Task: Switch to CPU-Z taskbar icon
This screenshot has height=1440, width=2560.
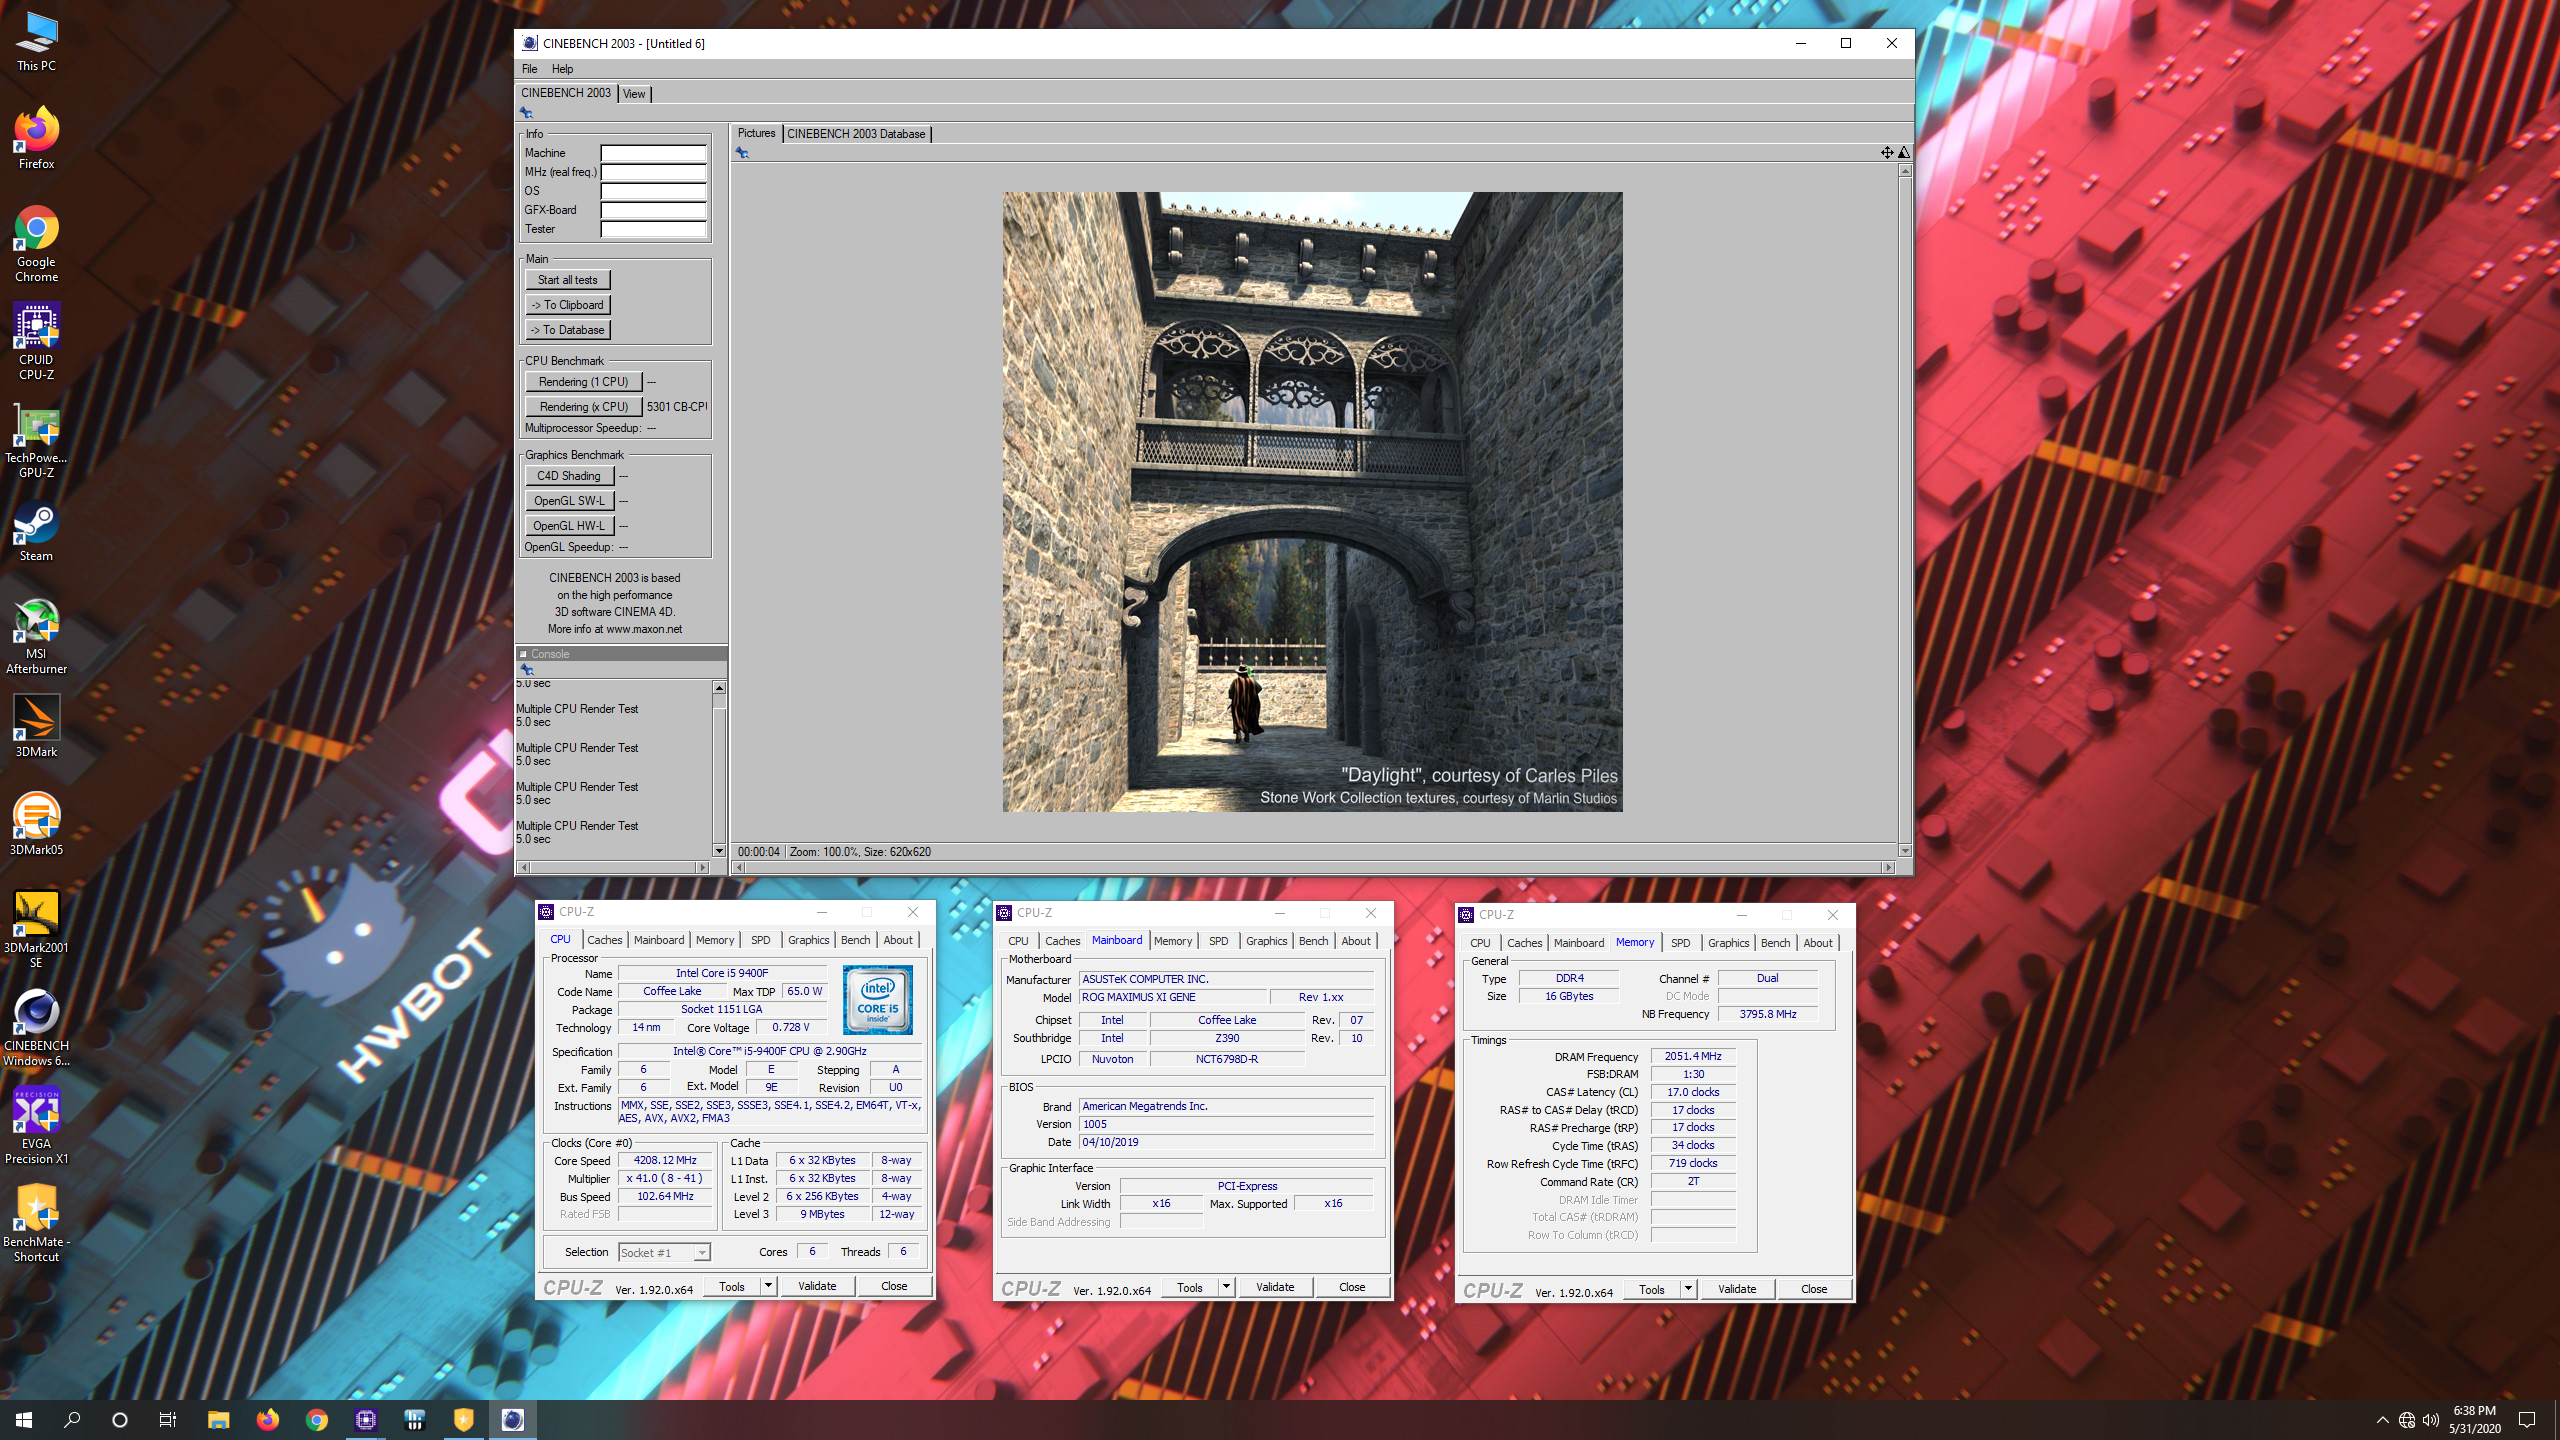Action: point(365,1420)
